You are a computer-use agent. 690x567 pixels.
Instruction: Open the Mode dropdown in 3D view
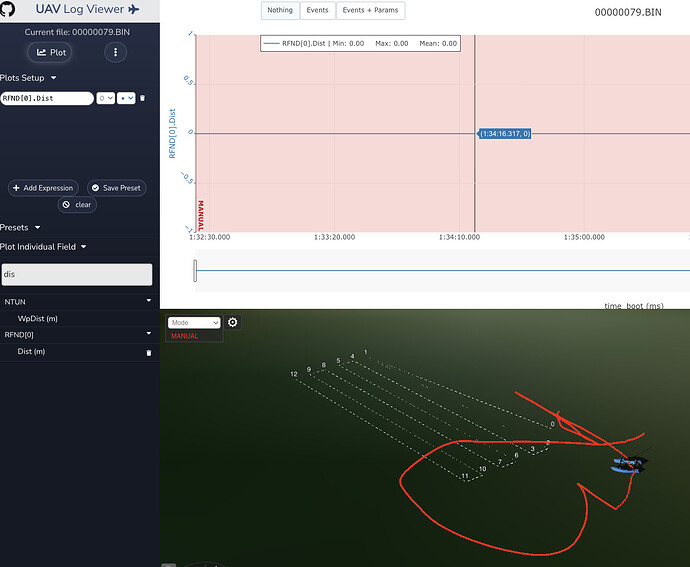point(194,323)
